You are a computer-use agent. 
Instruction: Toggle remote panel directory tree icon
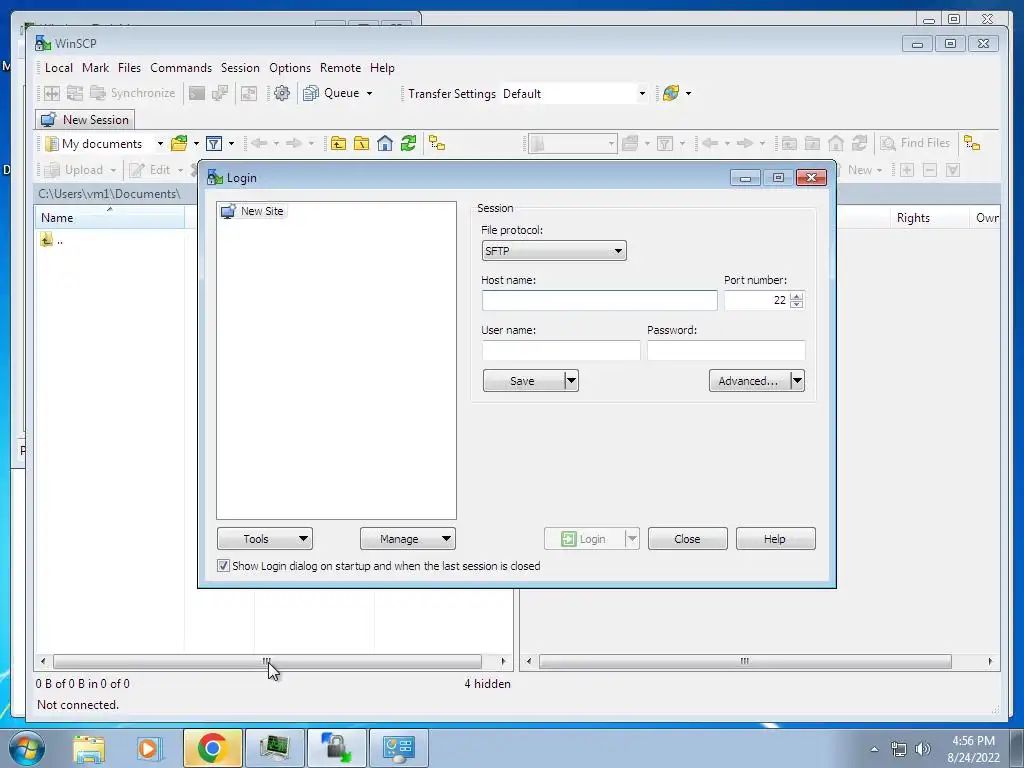click(x=972, y=144)
